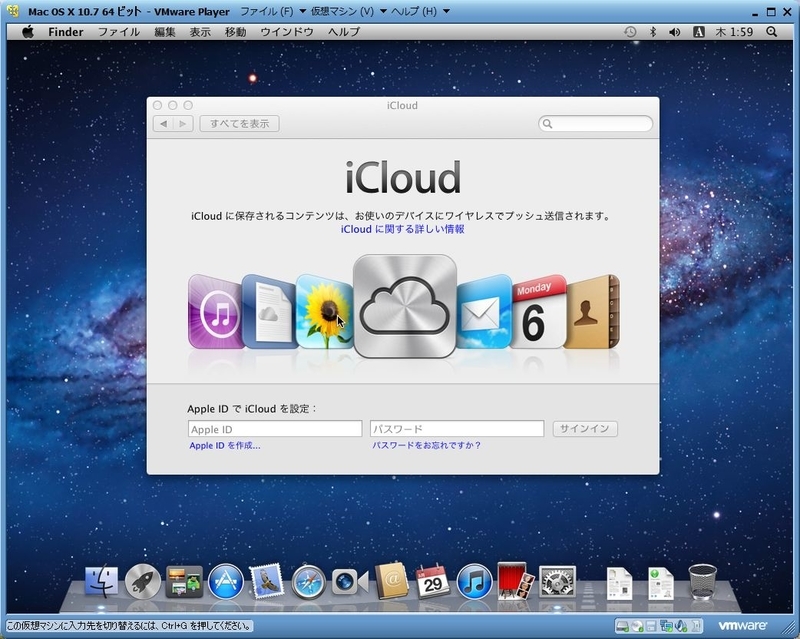Launch Safari compass in the Dock
800x639 pixels.
click(x=309, y=581)
